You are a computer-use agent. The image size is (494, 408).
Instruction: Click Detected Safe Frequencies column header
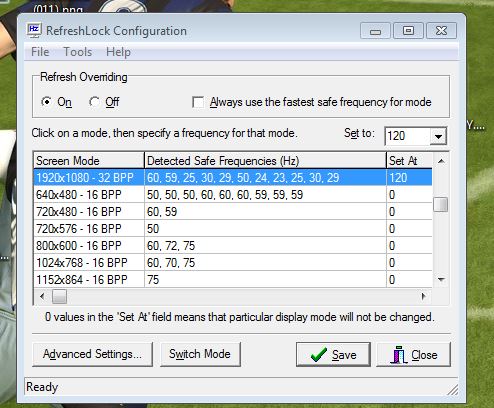pyautogui.click(x=265, y=161)
